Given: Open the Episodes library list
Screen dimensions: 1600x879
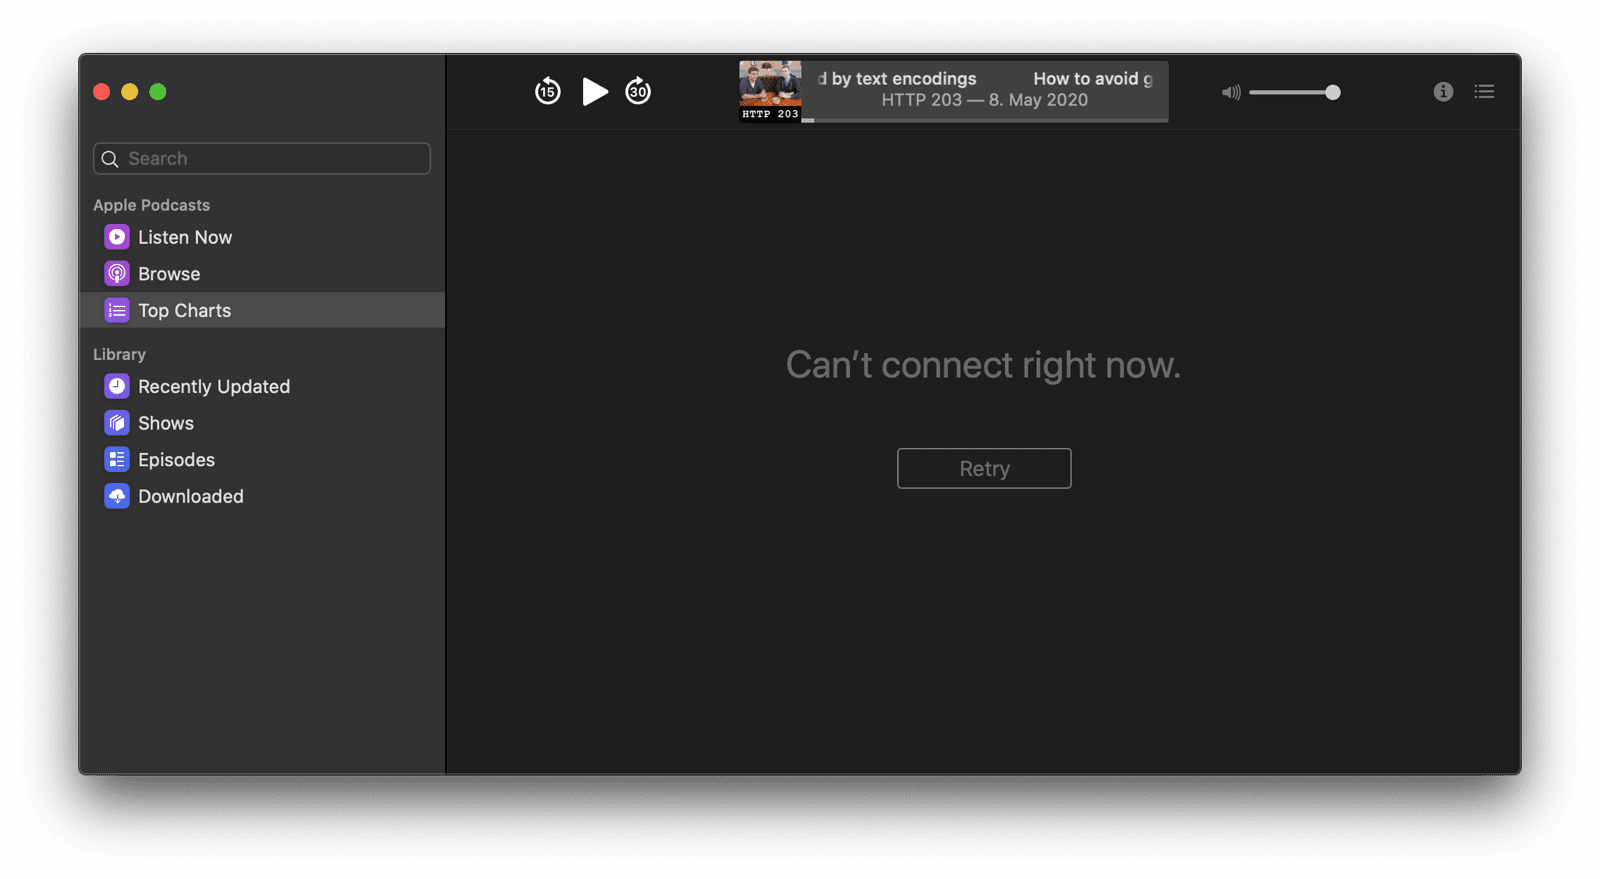Looking at the screenshot, I should [176, 460].
